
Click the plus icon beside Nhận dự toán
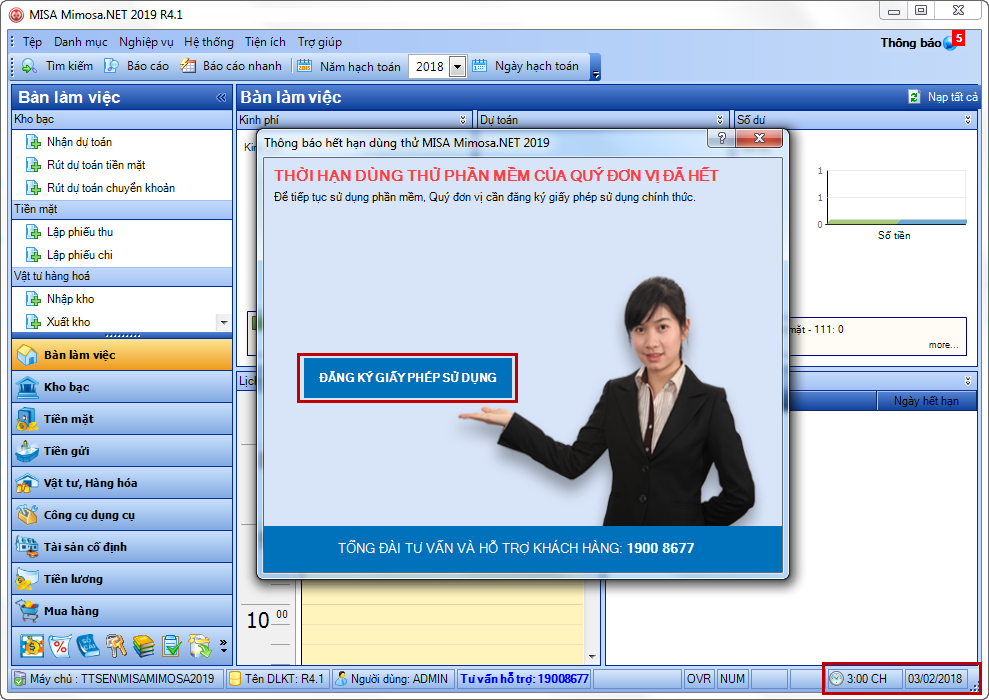(x=33, y=142)
